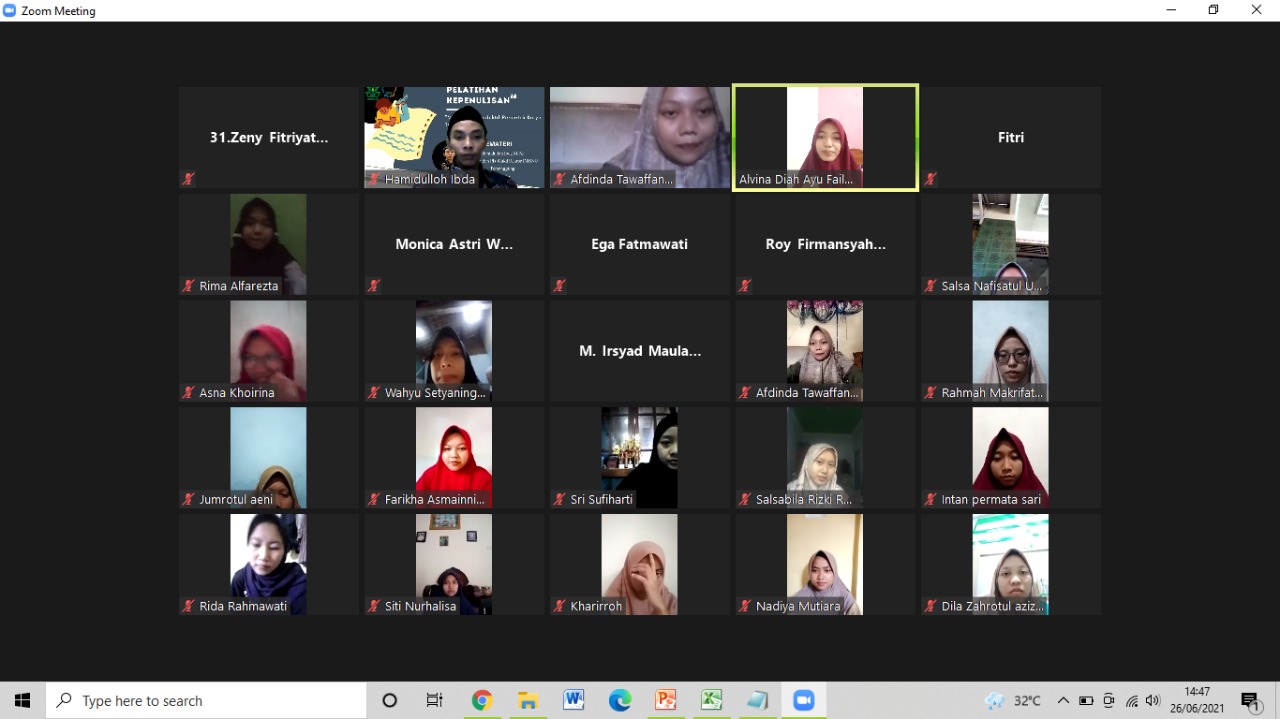Open the volume control in system tray
Screen dimensions: 1280x719
[1153, 701]
